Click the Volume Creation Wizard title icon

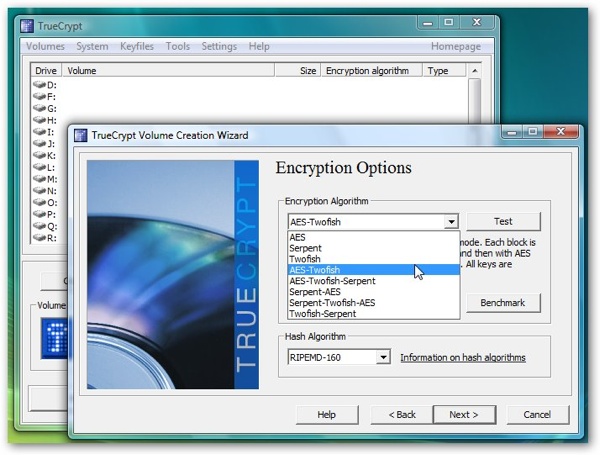pos(80,135)
